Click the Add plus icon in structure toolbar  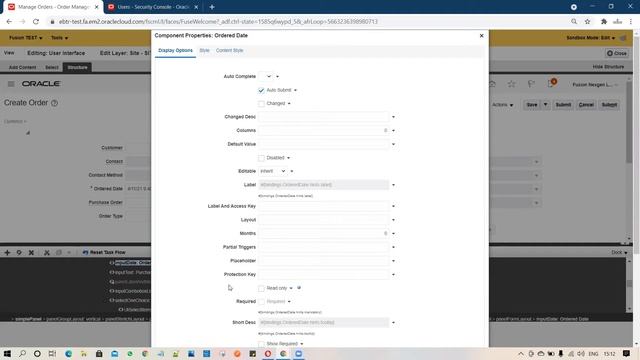click(7, 253)
